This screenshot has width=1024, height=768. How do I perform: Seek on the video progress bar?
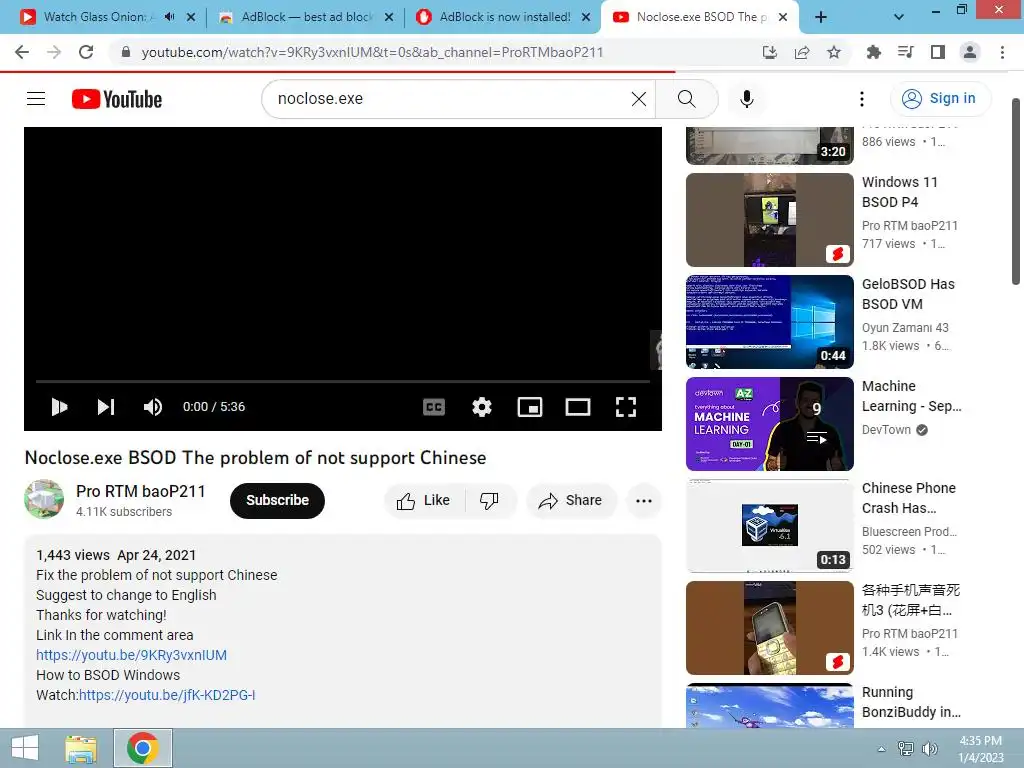tap(343, 381)
